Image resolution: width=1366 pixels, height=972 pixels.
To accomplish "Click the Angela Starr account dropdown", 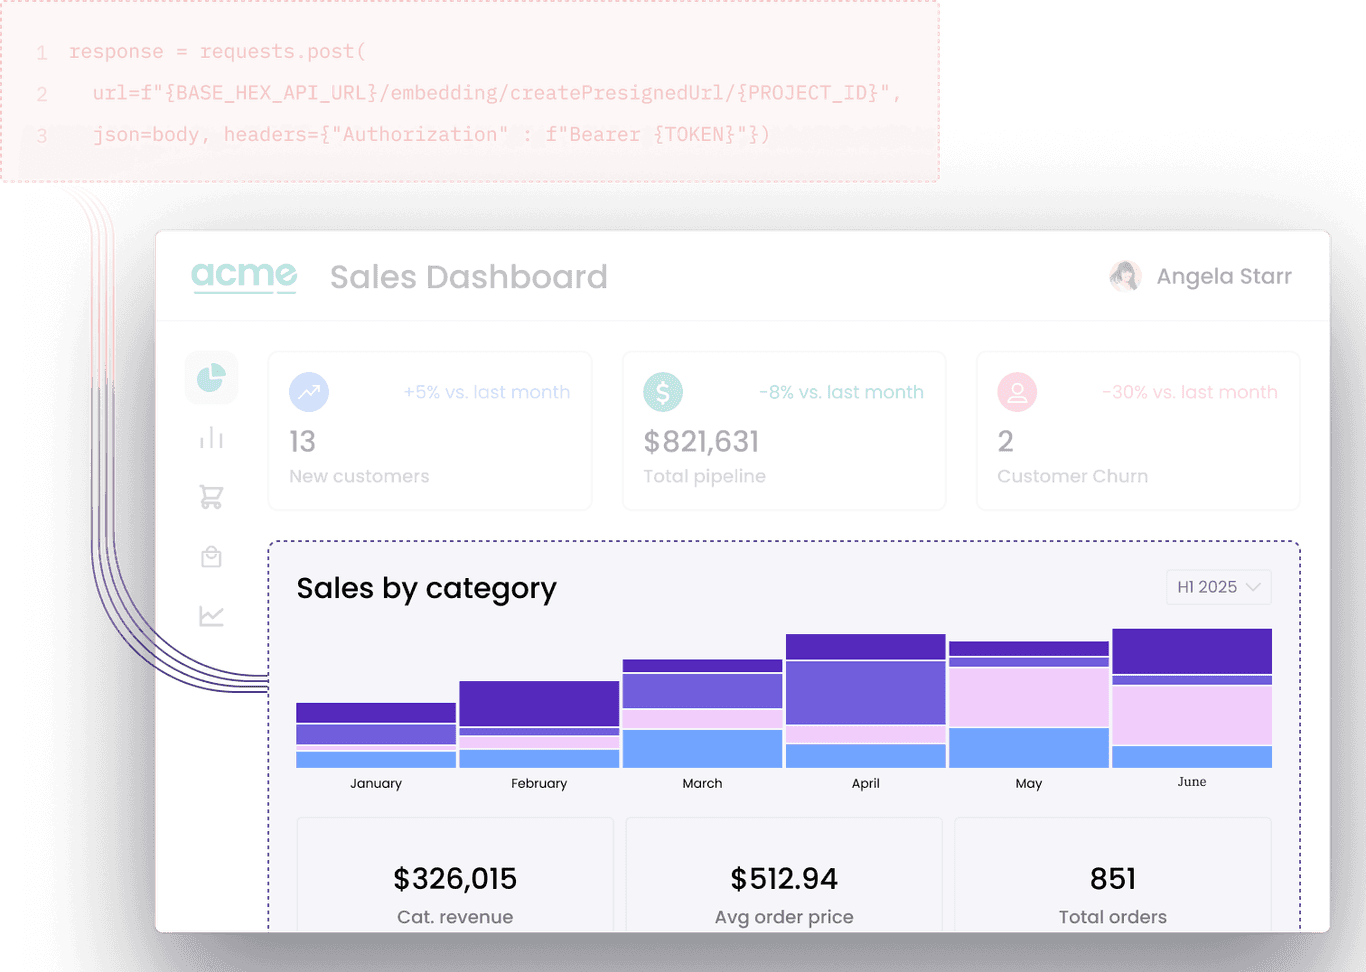I will (1222, 276).
